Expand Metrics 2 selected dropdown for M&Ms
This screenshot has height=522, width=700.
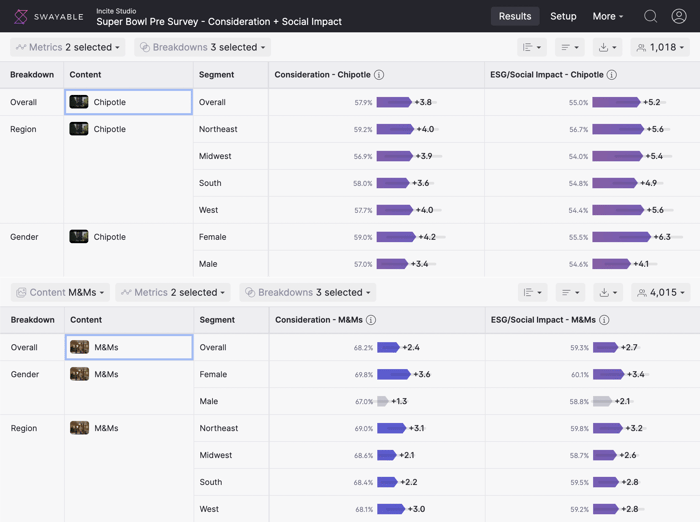[173, 292]
